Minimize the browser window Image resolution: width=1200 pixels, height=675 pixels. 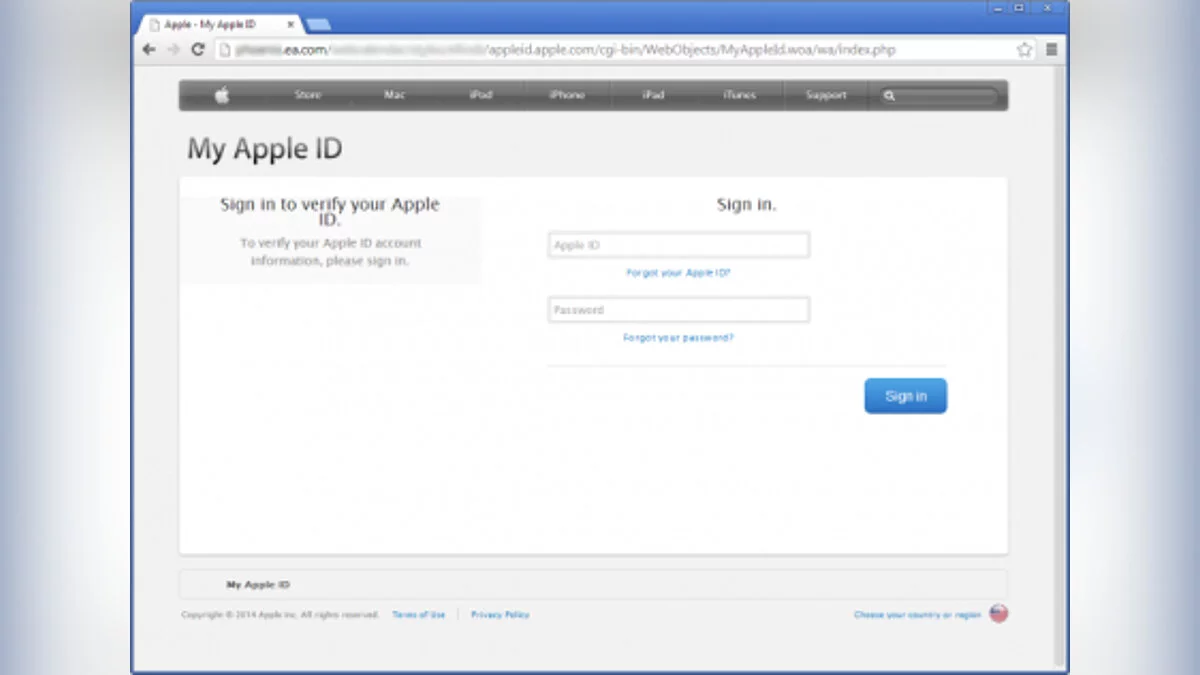996,8
